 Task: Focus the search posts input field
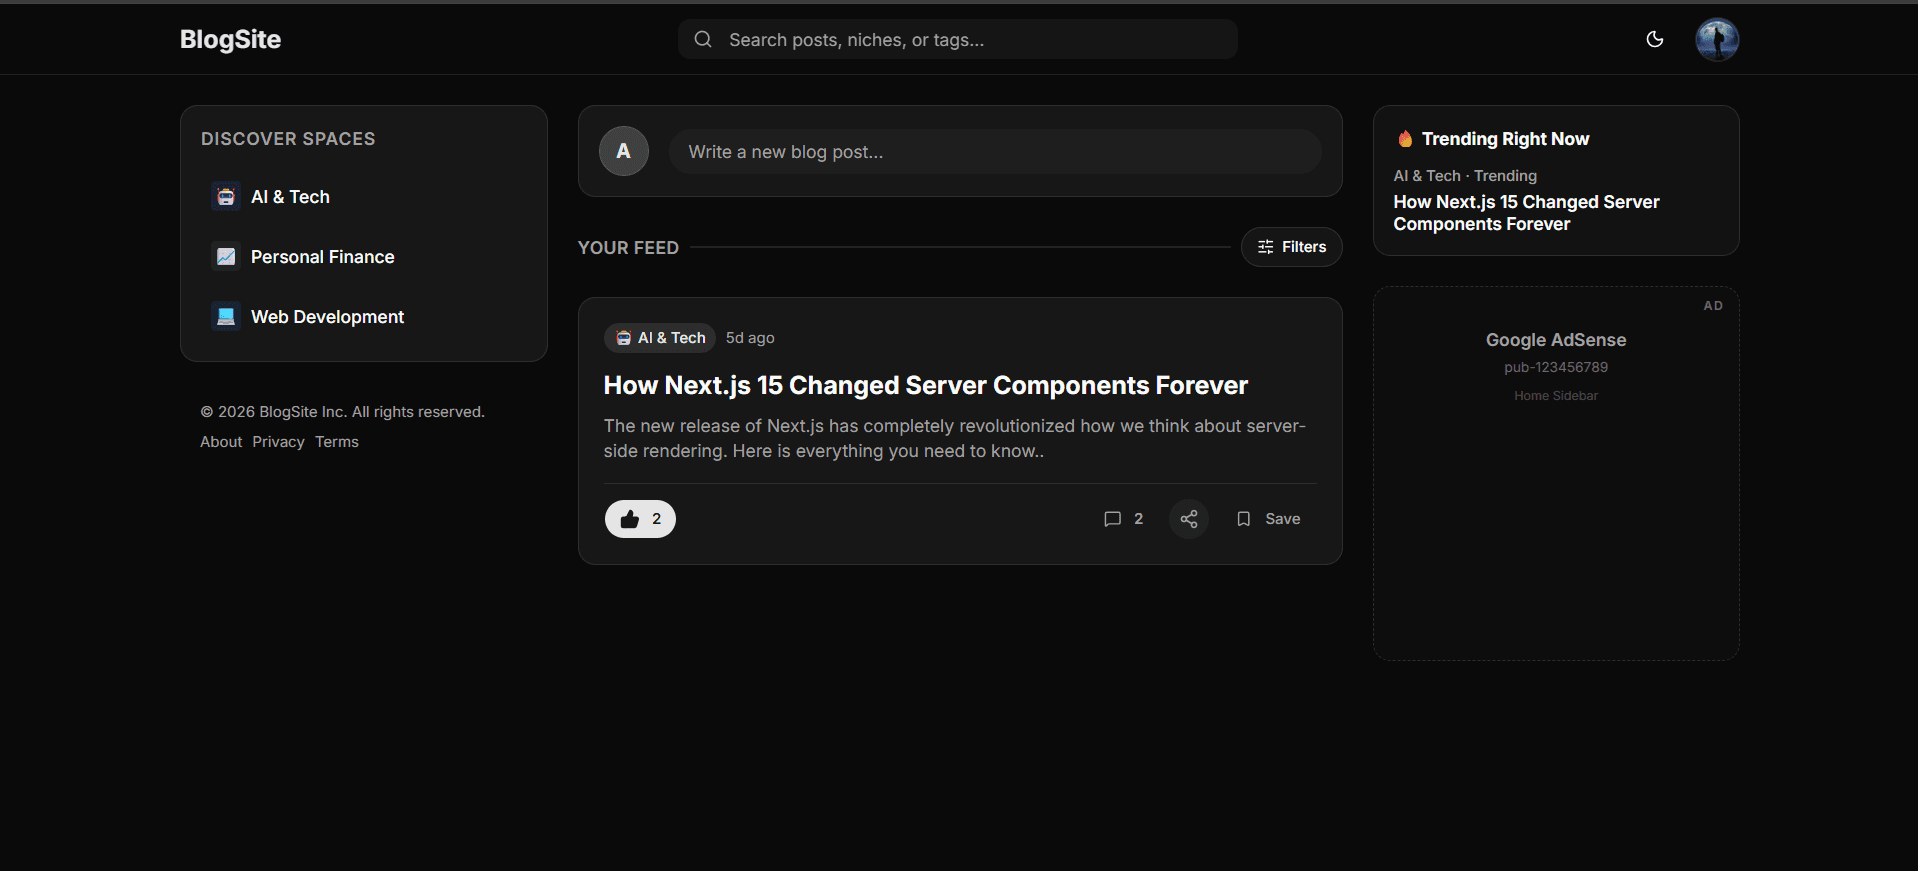958,39
